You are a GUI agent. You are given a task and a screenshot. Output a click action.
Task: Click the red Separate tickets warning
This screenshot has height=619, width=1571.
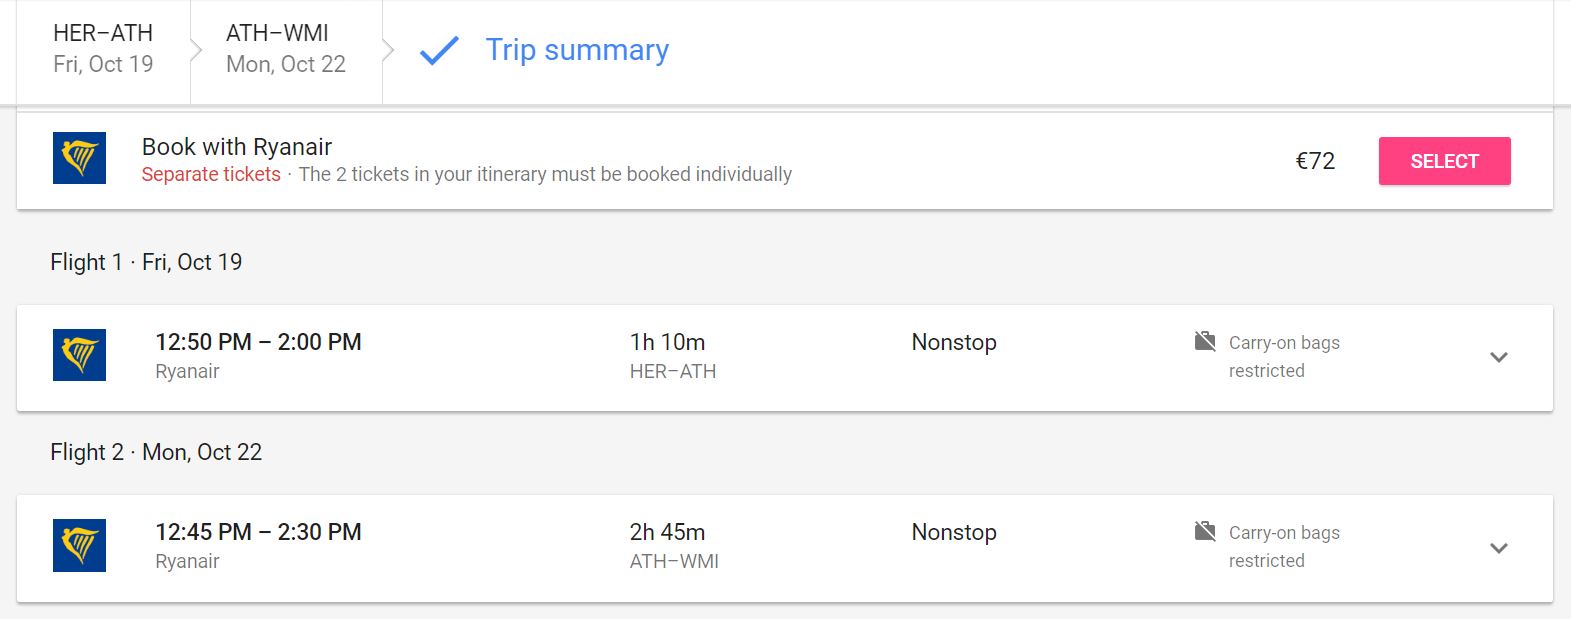tap(211, 174)
